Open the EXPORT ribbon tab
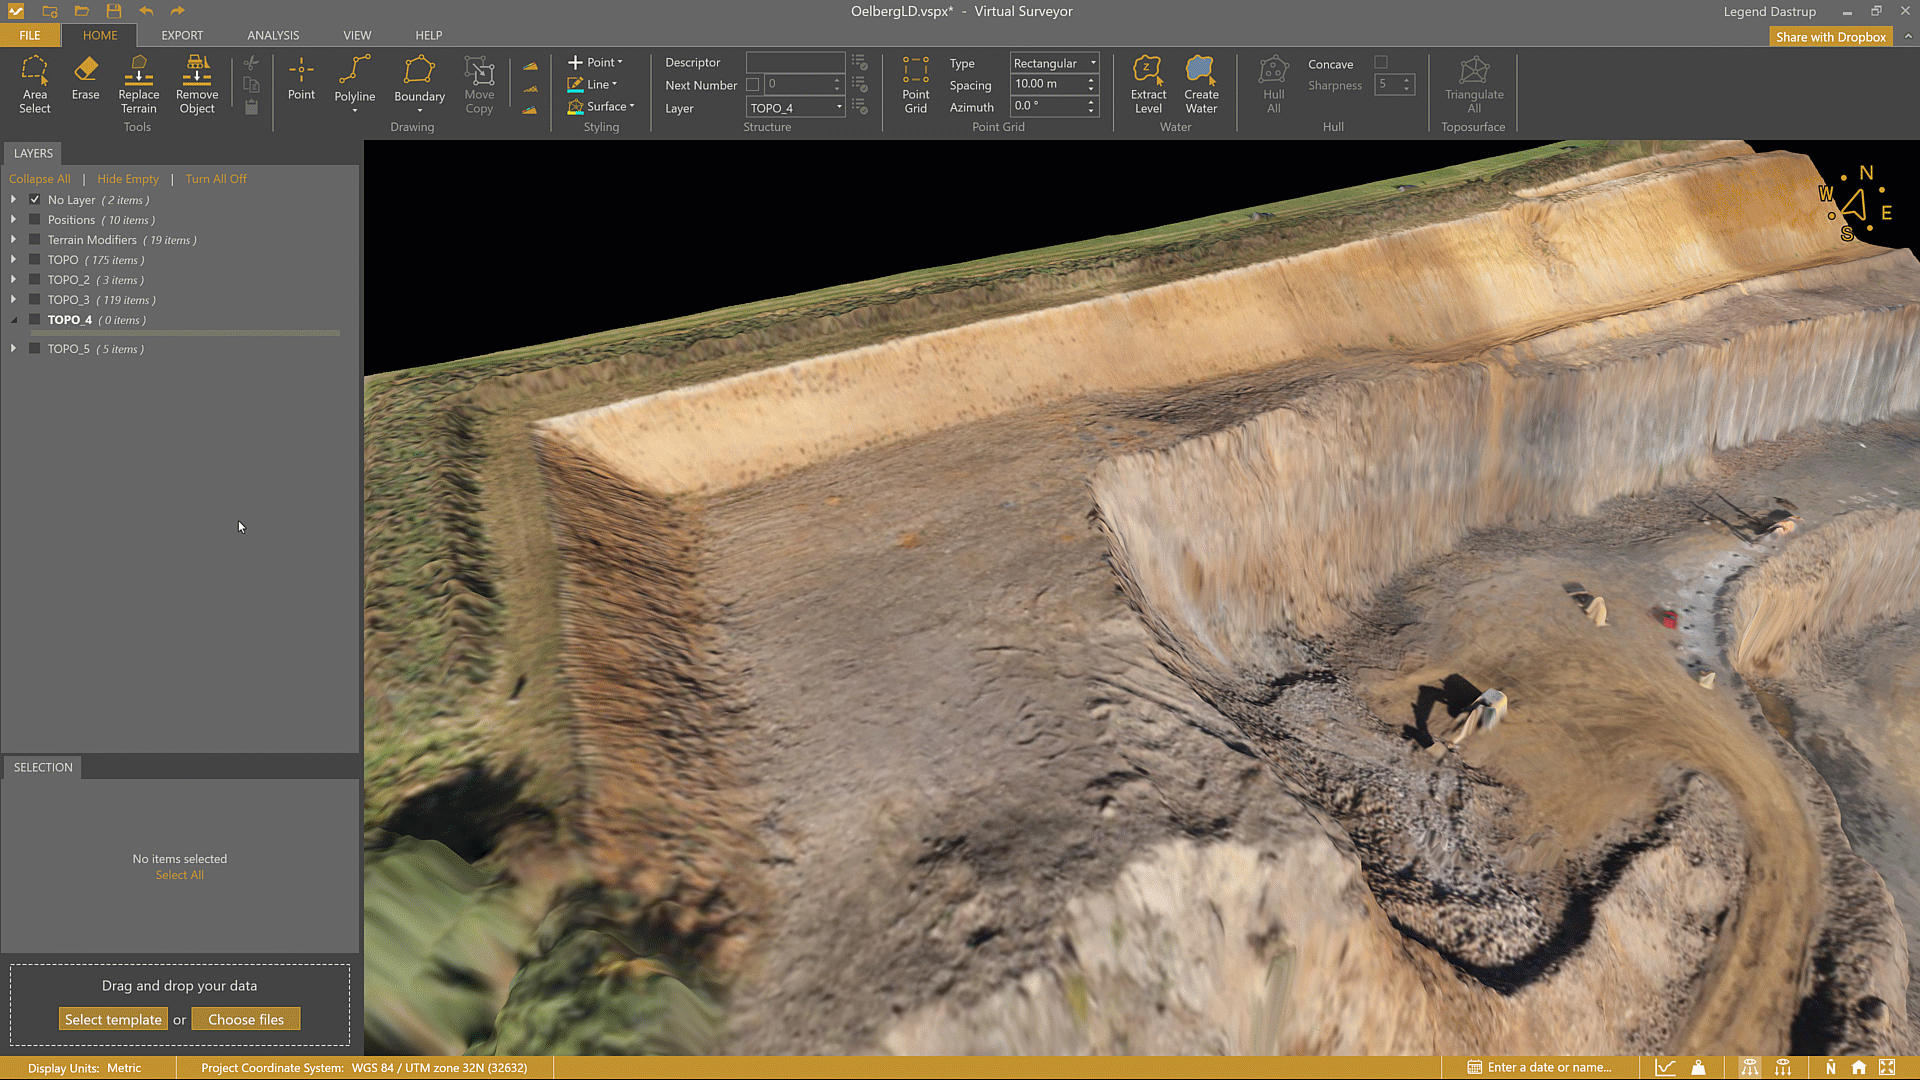Screen dimensions: 1920x1080 point(182,35)
